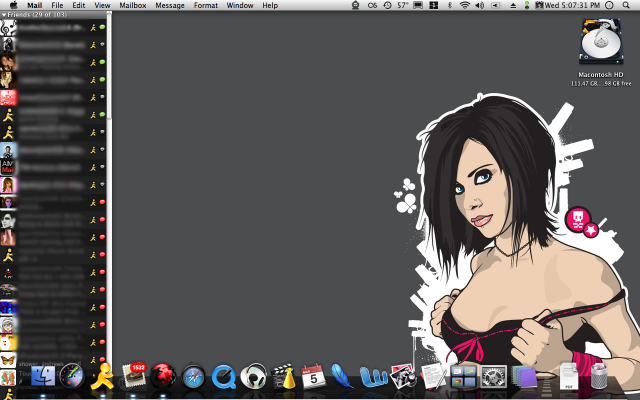Activate Spaces from the Dock
Screen dimensions: 640x400
coord(464,377)
